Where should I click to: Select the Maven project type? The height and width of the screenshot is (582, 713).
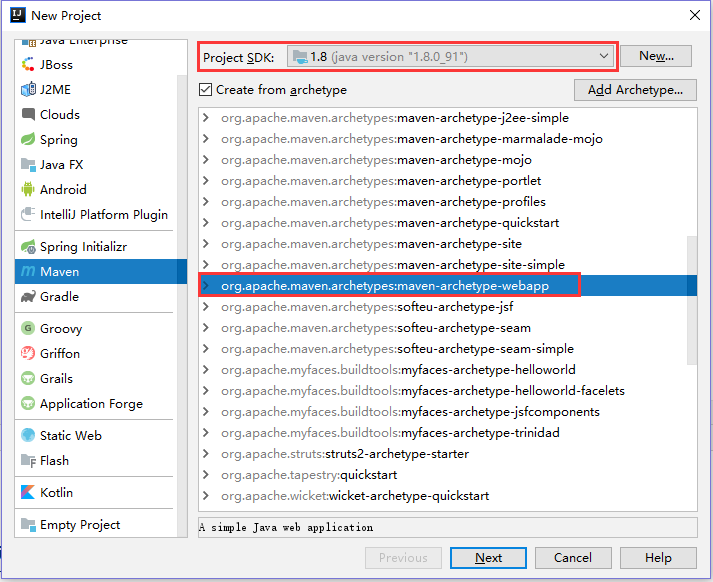[x=101, y=271]
